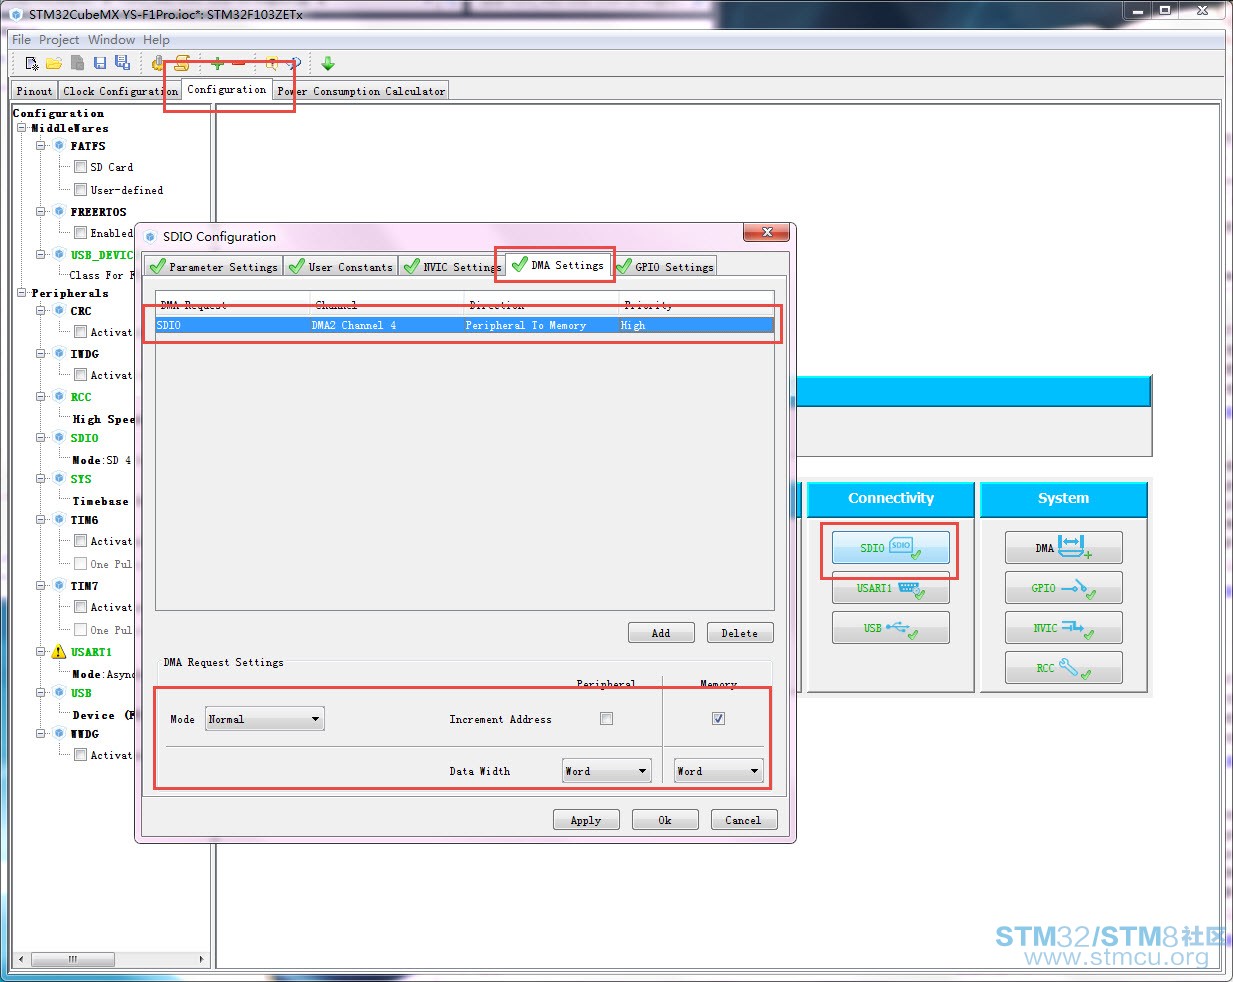Open the Parameter Settings tab

point(214,267)
